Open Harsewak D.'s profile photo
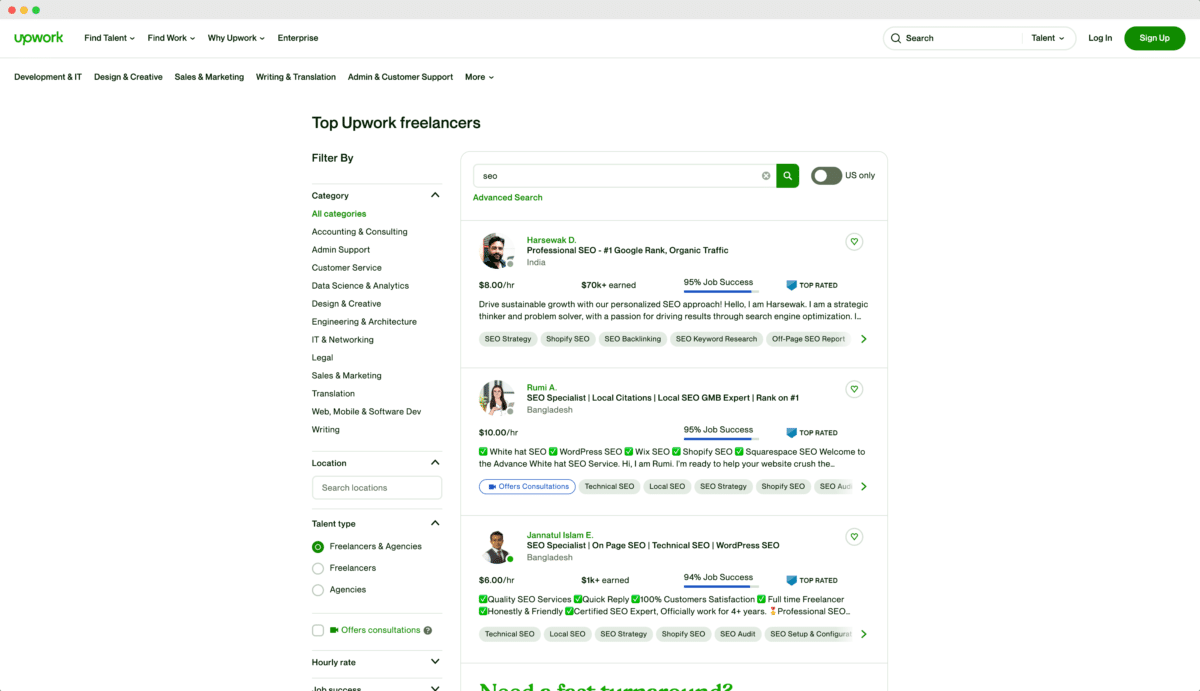The width and height of the screenshot is (1200, 691). [x=496, y=251]
